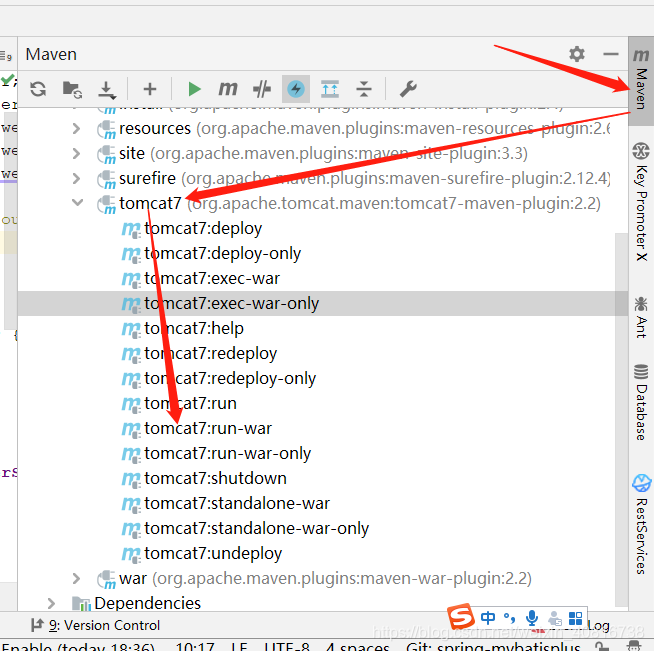The width and height of the screenshot is (654, 651).
Task: Select tomcat7:shutdown goal
Action: (216, 478)
